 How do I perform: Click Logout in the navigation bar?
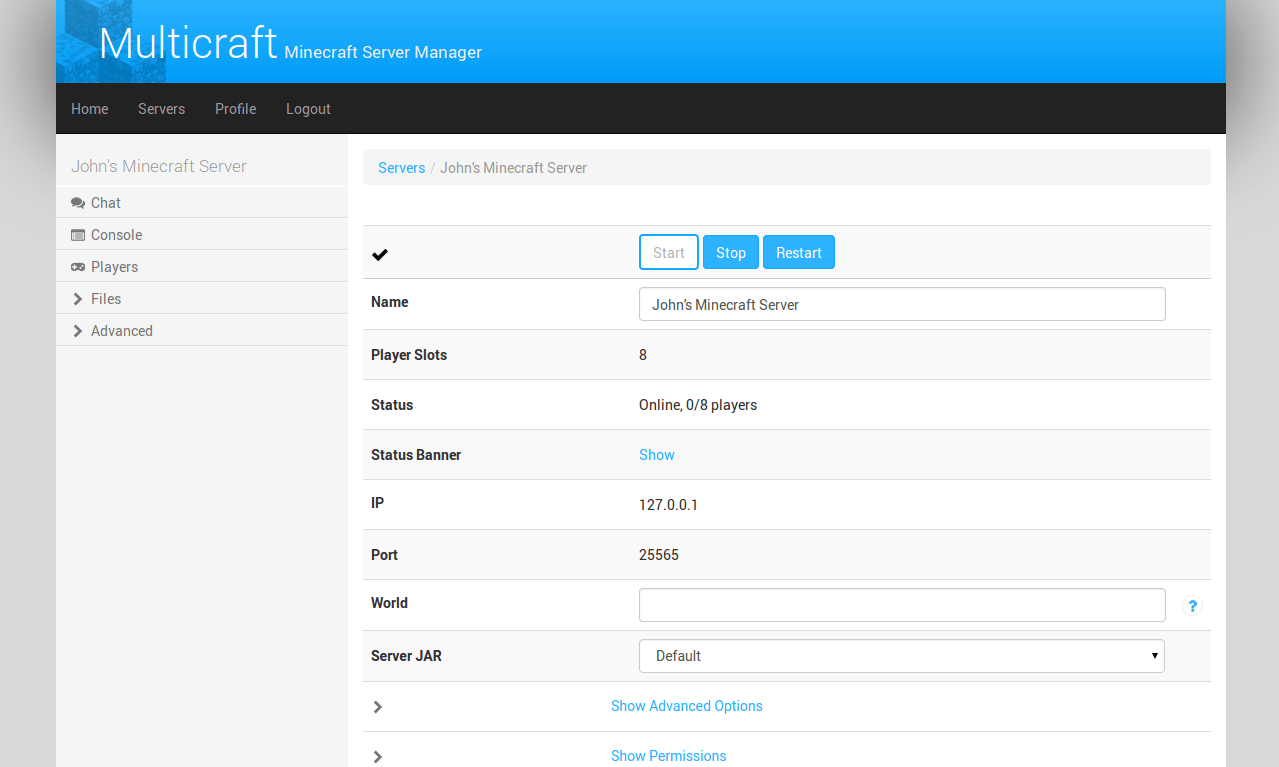tap(308, 109)
